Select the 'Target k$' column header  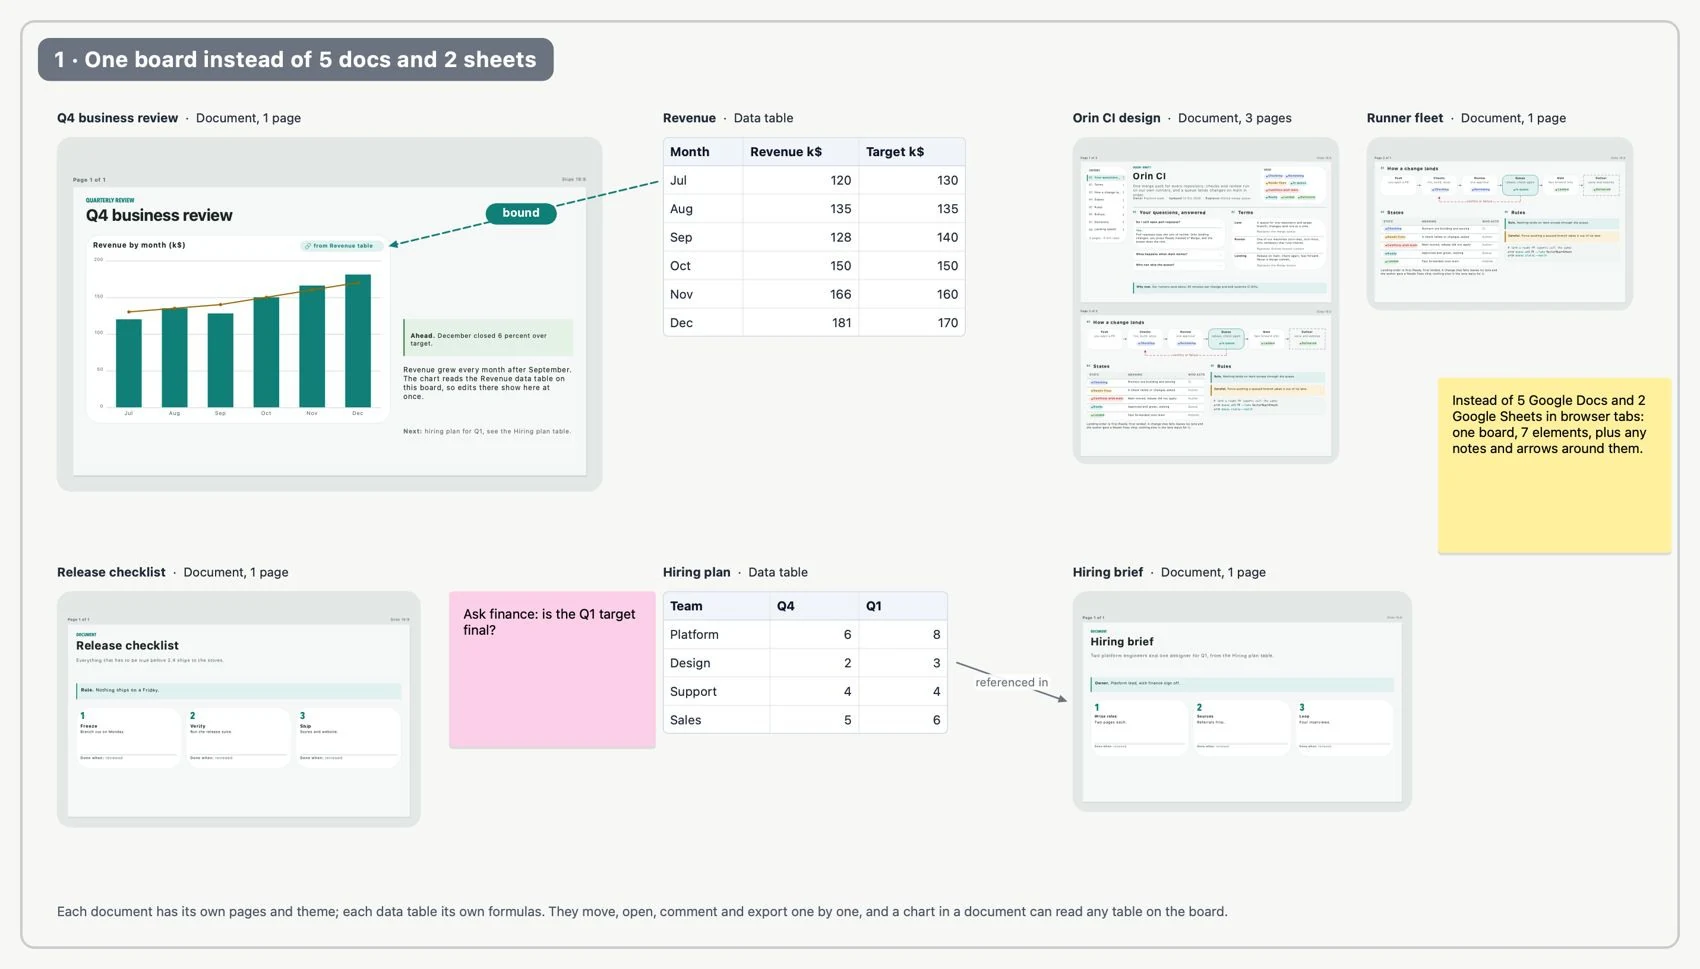[912, 152]
